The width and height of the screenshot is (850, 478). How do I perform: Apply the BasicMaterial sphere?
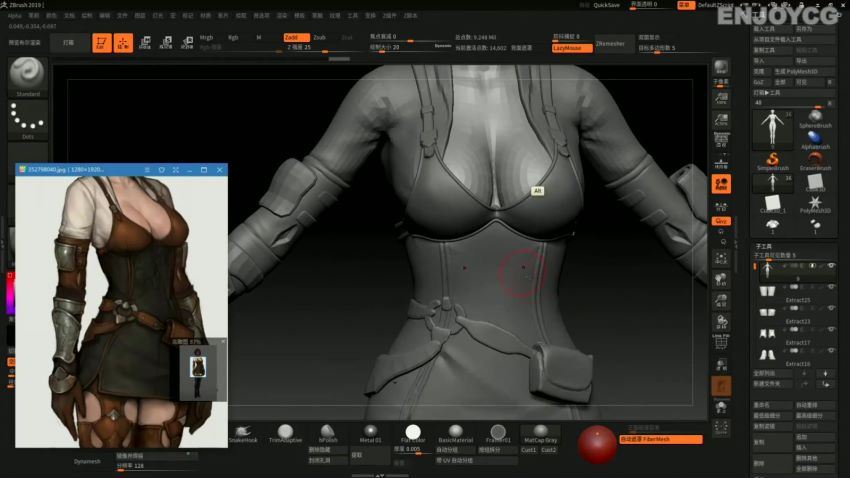pyautogui.click(x=455, y=434)
